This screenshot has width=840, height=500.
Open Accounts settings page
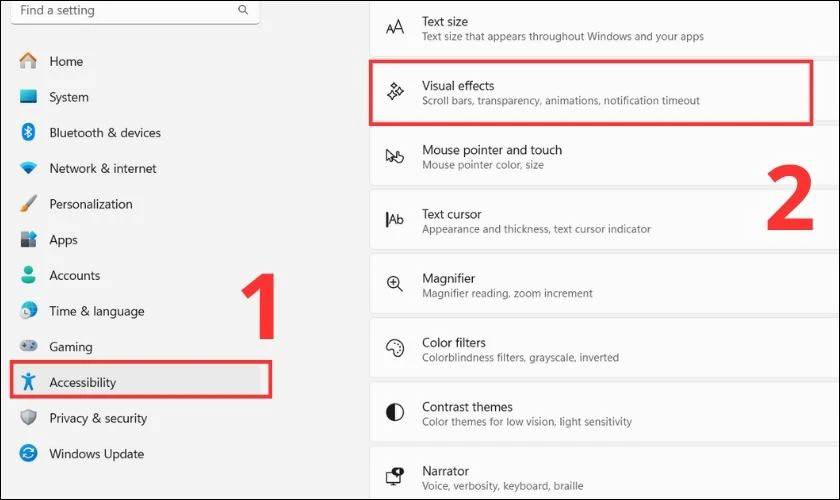pos(135,275)
